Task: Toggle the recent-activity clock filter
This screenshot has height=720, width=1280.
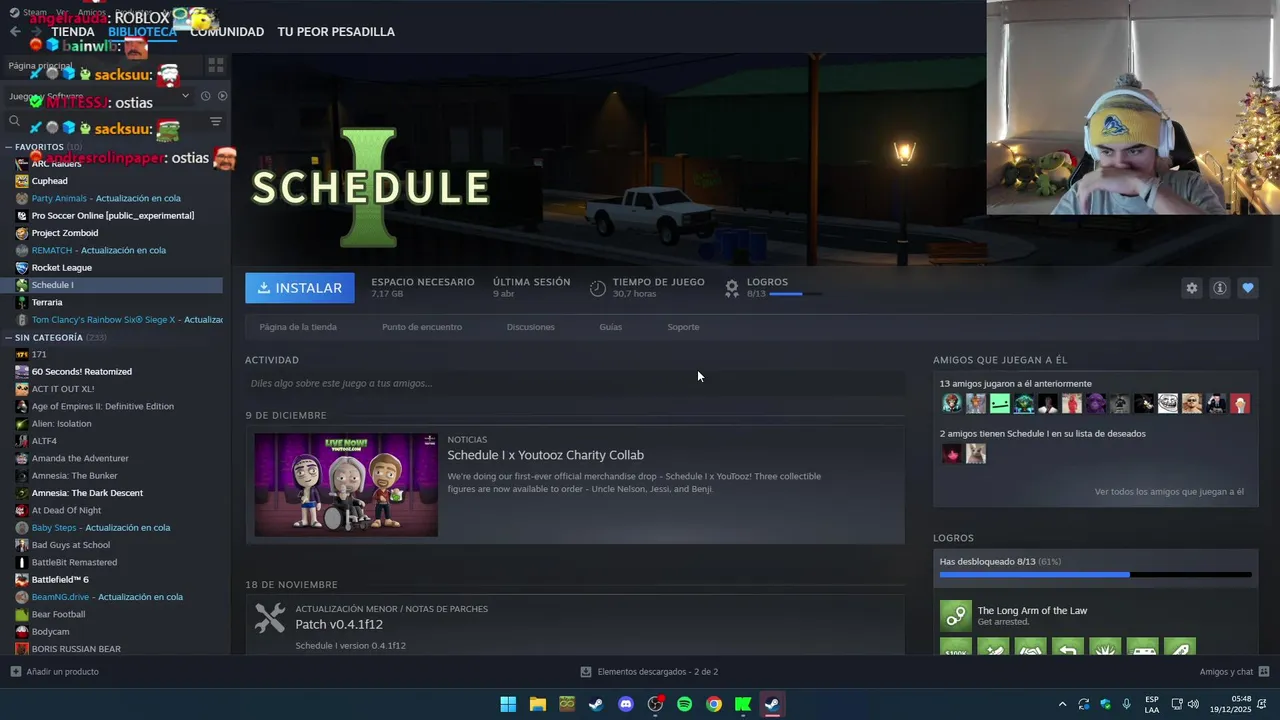Action: point(205,96)
